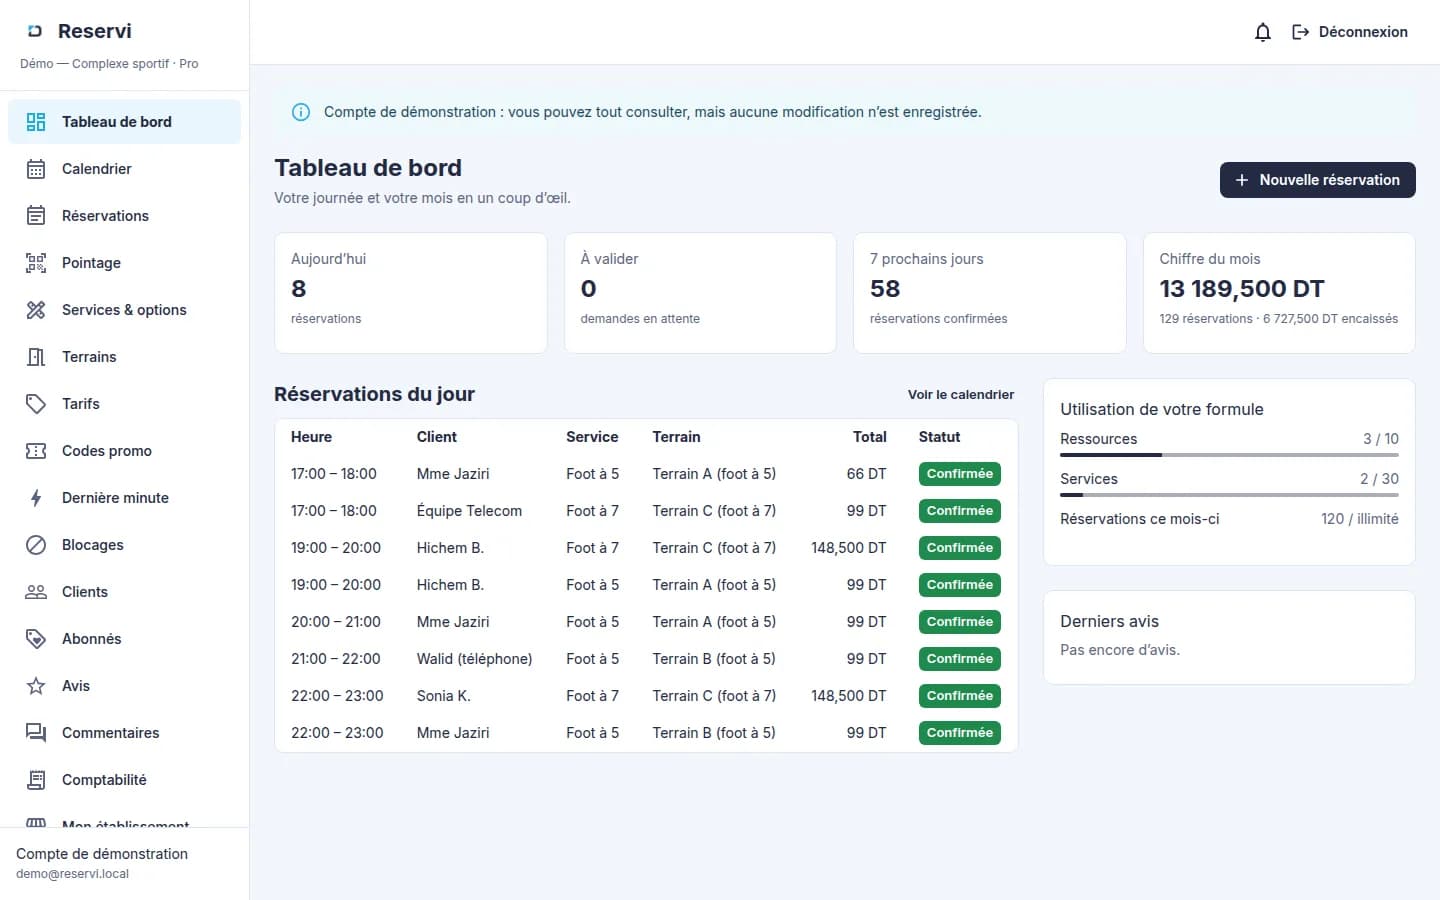Screen dimensions: 1440x900
Task: Click the Réservations ce mois-ci label
Action: pos(1139,519)
